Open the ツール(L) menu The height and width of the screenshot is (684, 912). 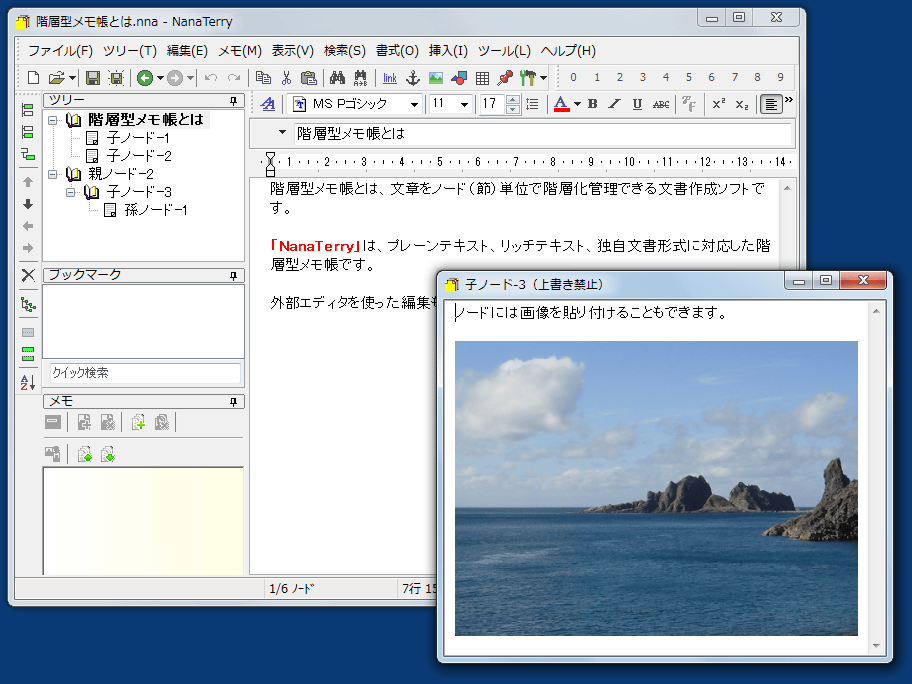(x=504, y=51)
